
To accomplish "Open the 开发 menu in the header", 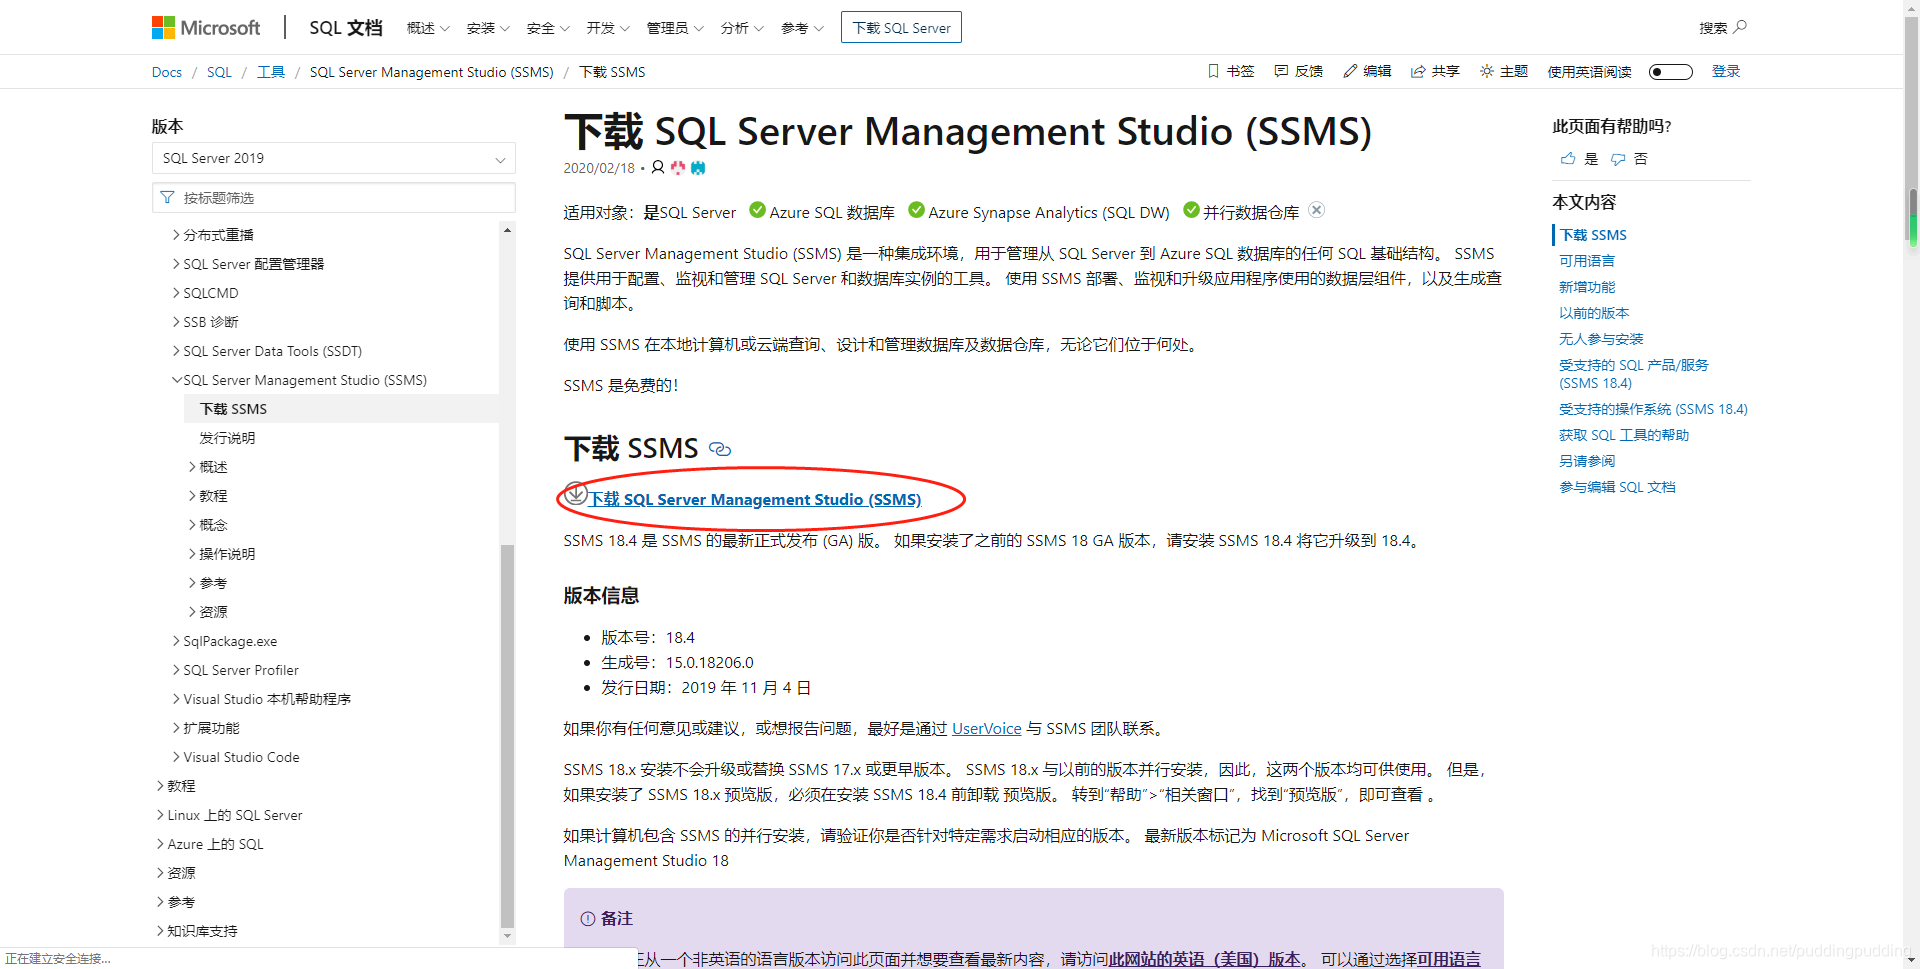I will pyautogui.click(x=608, y=28).
